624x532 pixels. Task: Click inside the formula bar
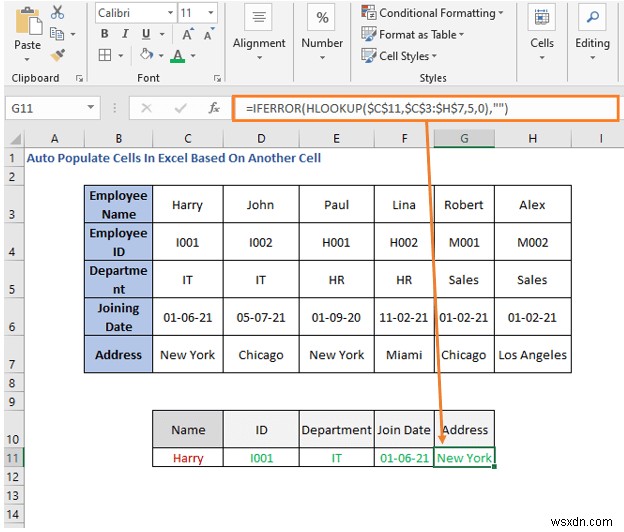[425, 108]
